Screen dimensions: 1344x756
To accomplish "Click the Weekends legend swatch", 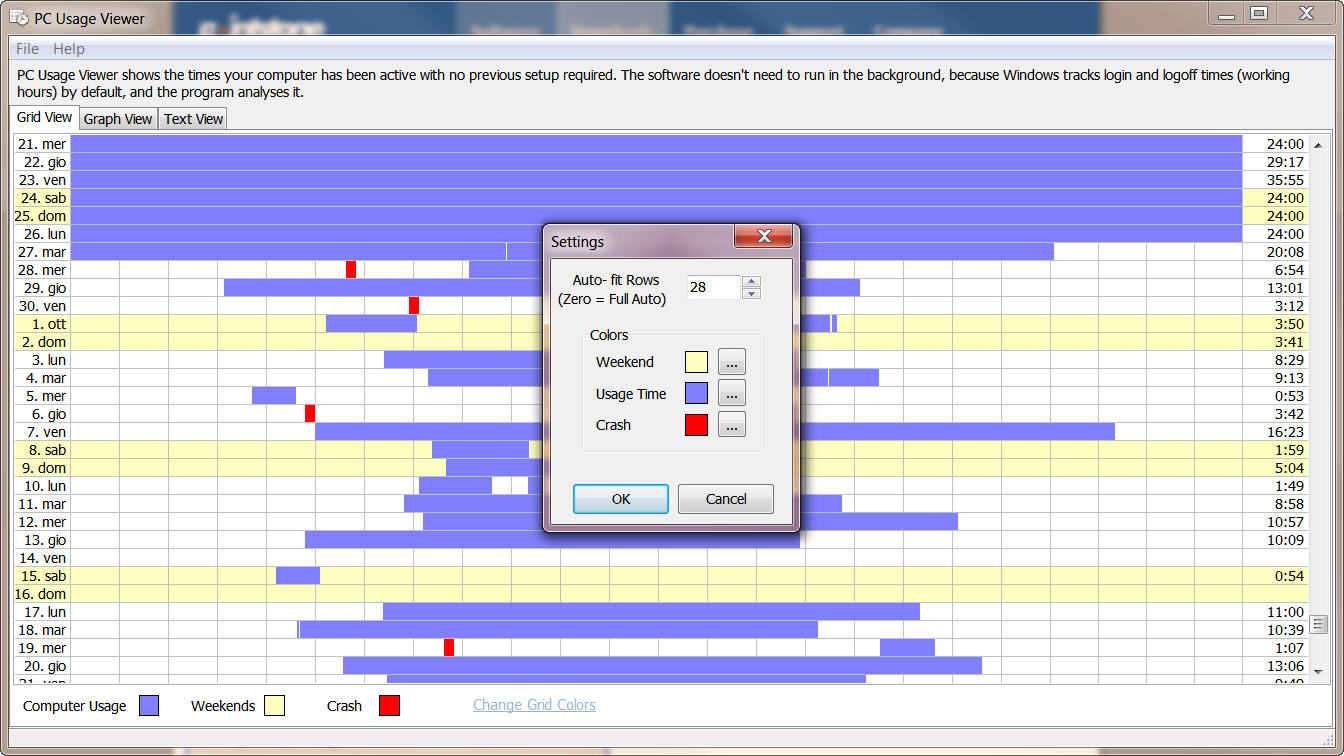I will (x=274, y=706).
